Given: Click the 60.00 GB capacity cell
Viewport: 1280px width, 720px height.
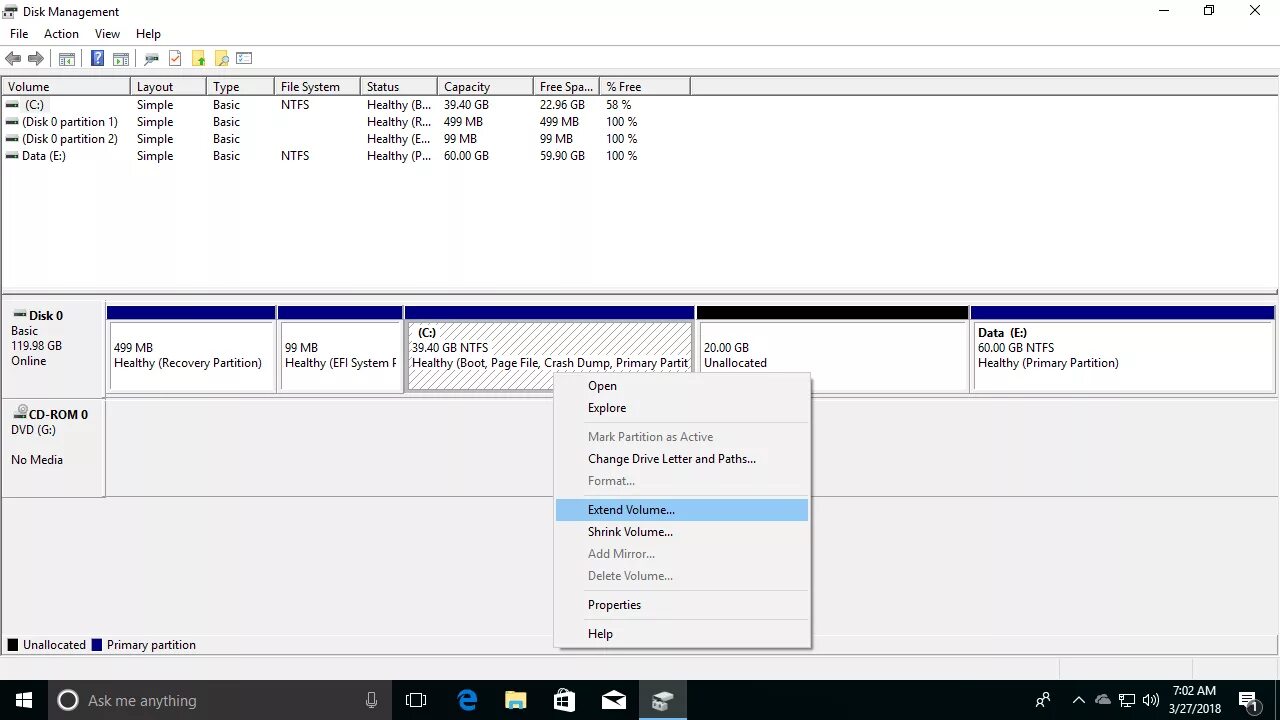Looking at the screenshot, I should pos(466,156).
